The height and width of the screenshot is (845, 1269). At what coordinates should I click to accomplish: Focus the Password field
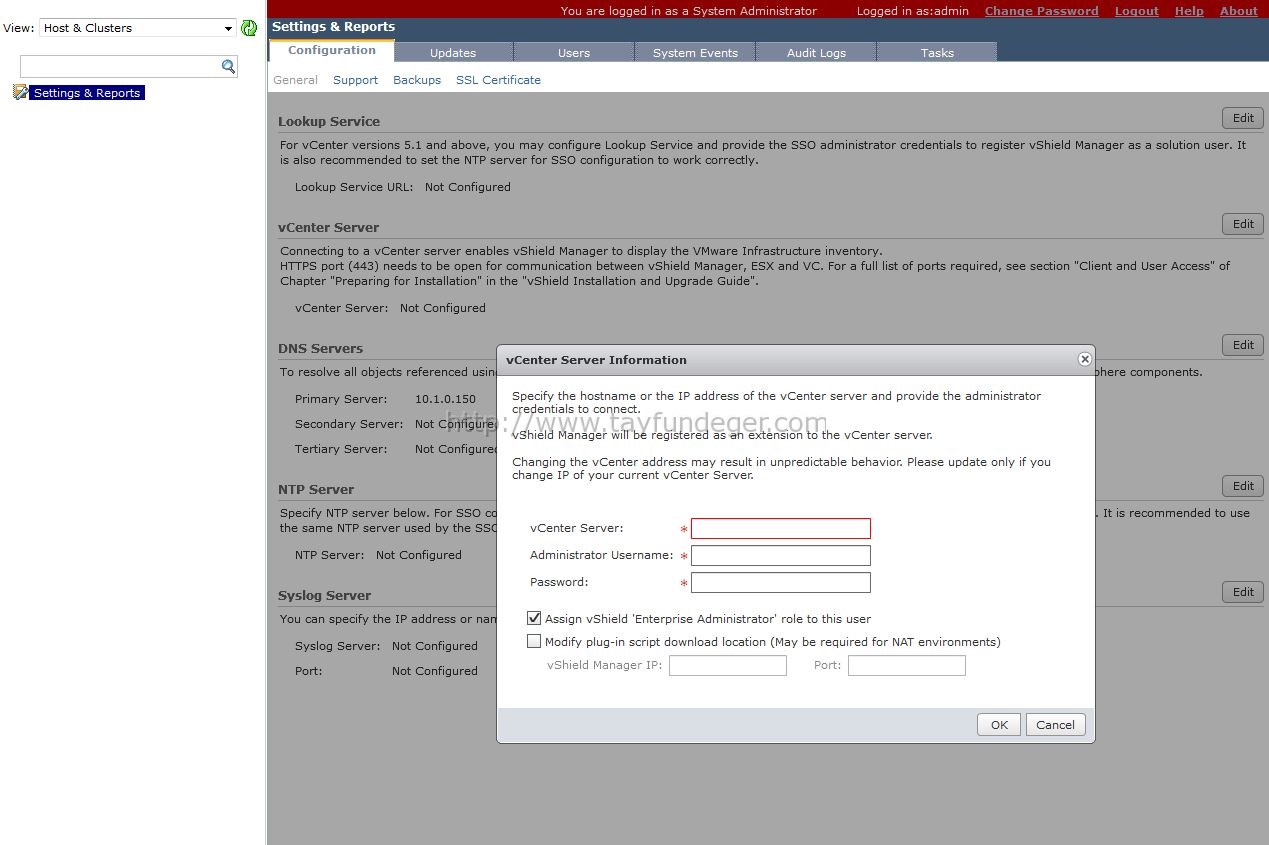point(781,582)
